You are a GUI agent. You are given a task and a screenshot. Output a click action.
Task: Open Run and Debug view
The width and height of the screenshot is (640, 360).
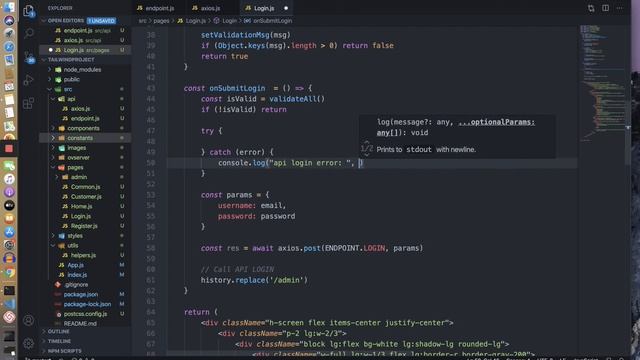[29, 80]
